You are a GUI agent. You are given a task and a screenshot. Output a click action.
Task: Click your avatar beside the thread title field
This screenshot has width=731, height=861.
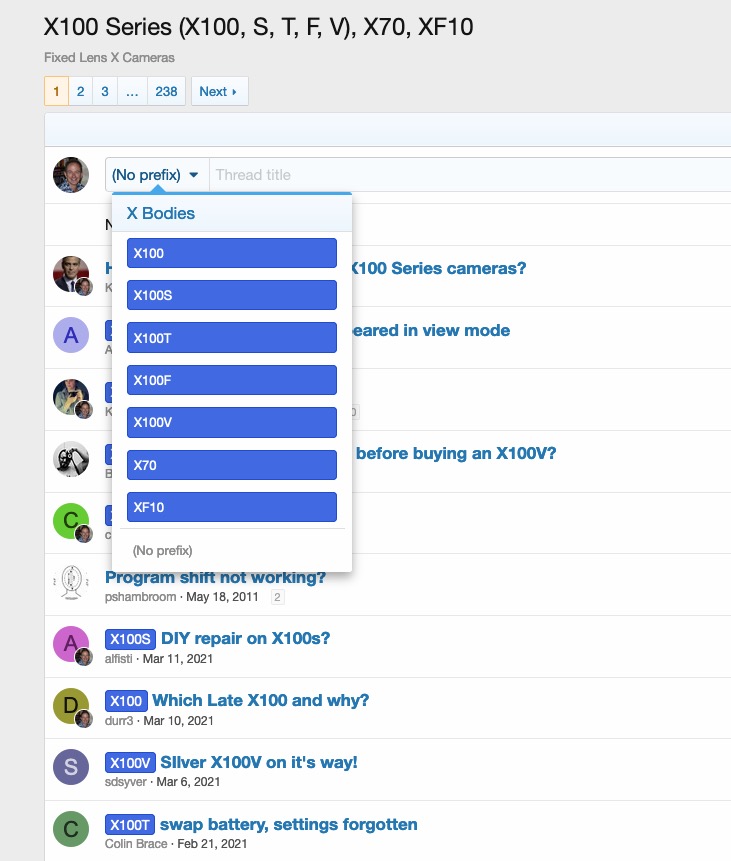(71, 175)
